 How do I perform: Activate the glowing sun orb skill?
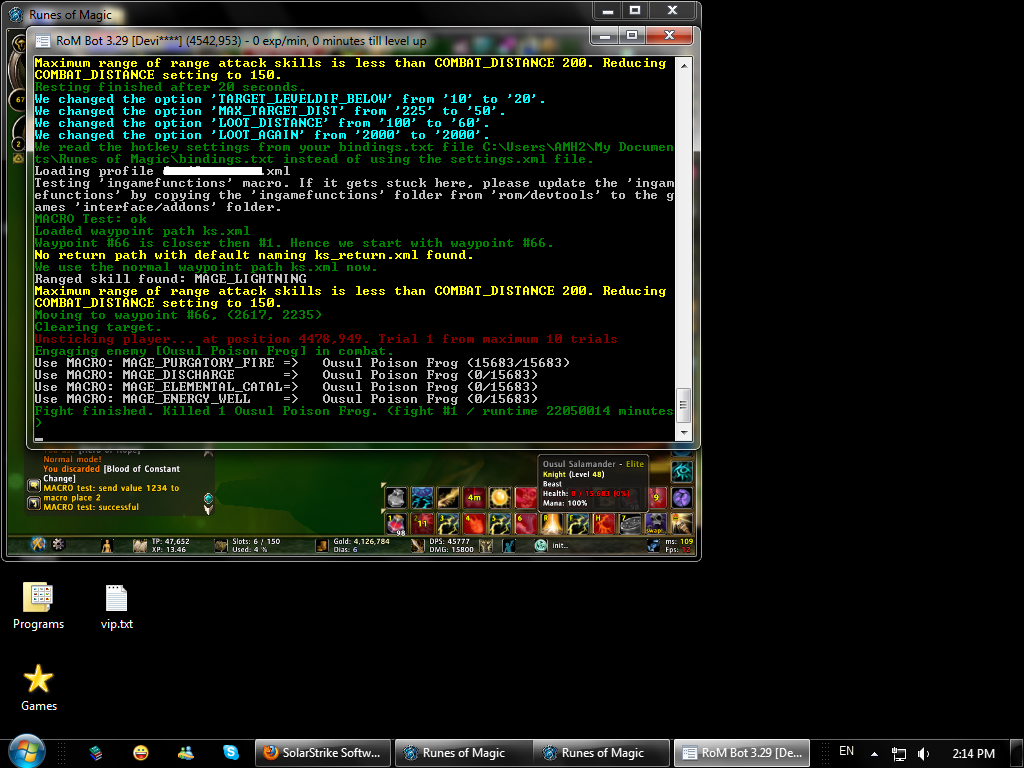500,498
